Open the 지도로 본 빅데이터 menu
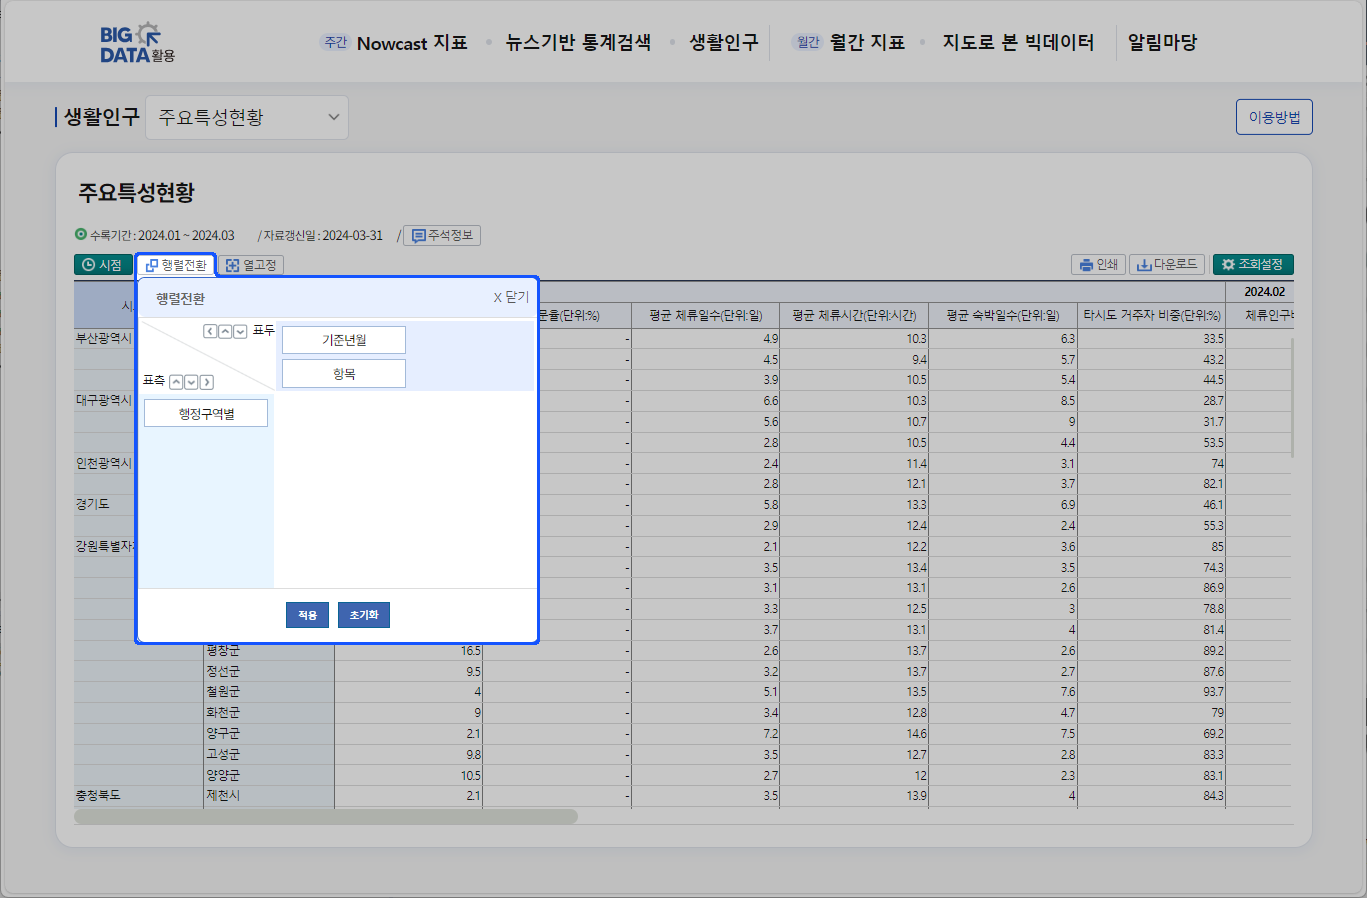The width and height of the screenshot is (1367, 898). tap(1018, 43)
